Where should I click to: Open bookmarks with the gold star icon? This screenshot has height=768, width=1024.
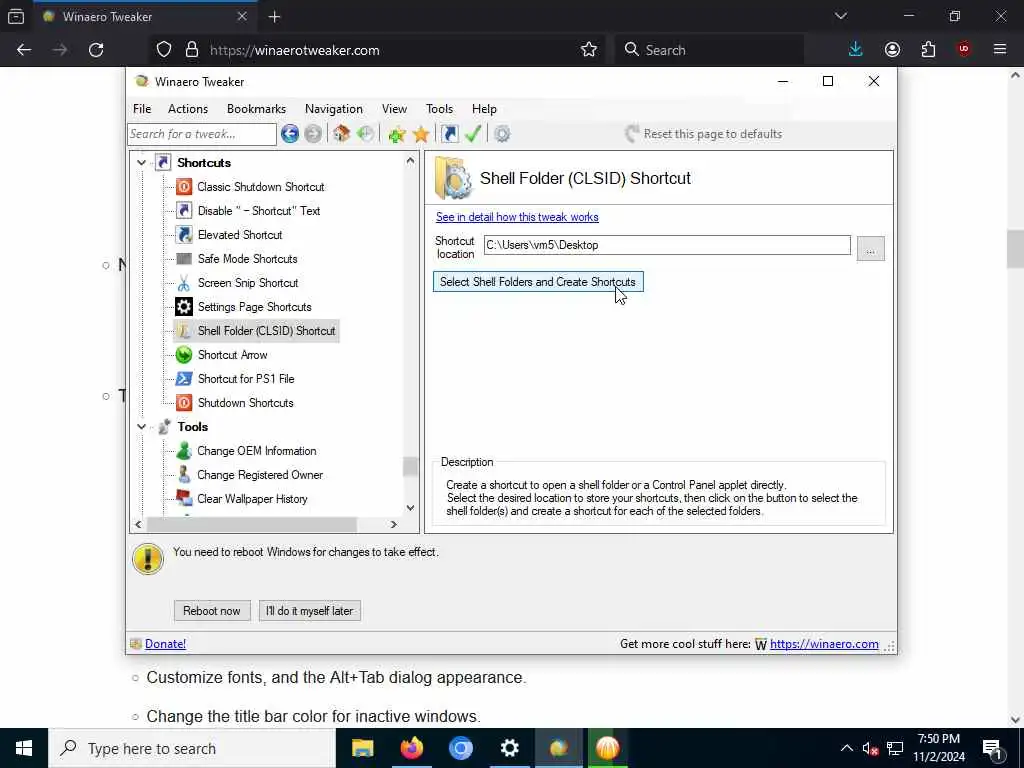click(x=421, y=134)
